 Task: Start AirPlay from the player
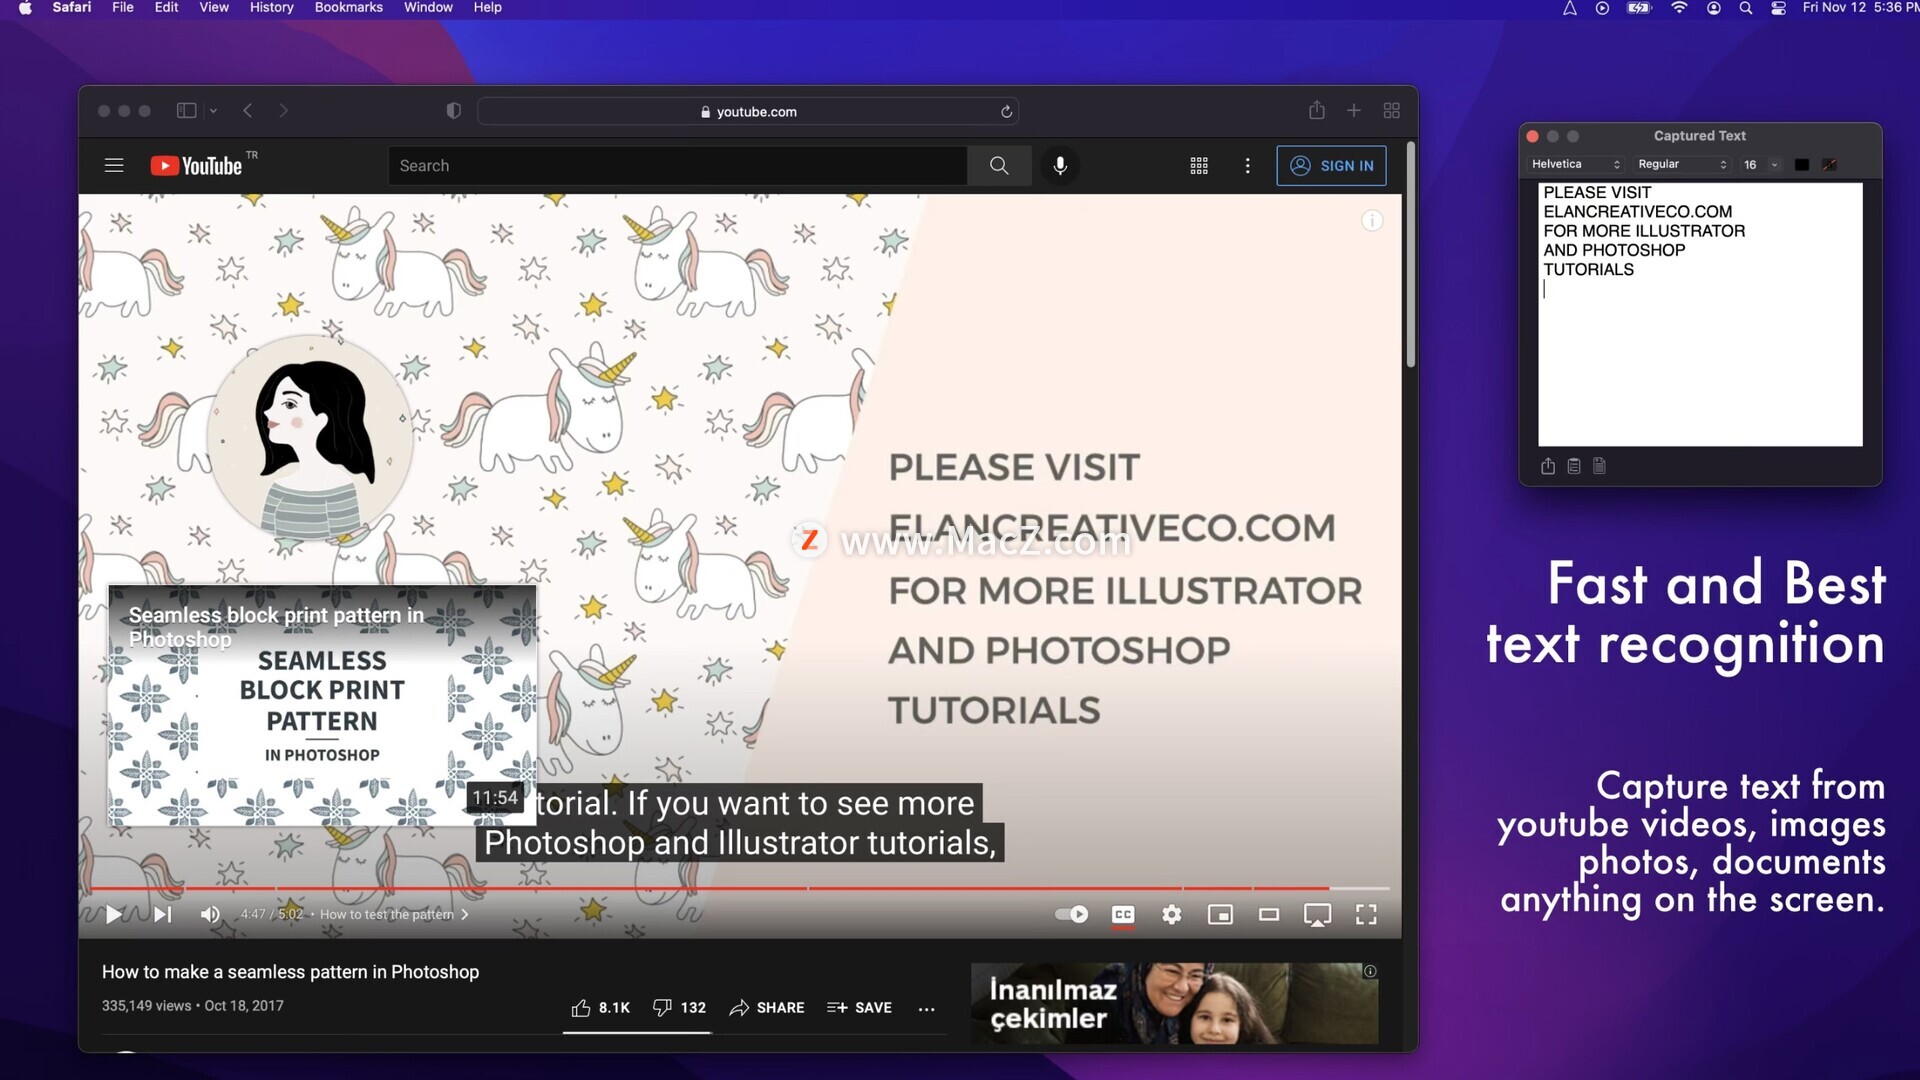1317,915
